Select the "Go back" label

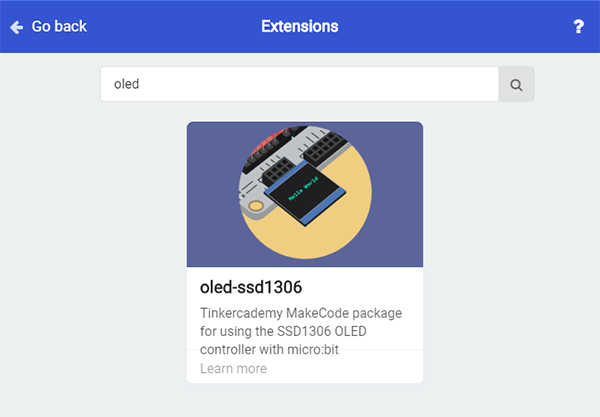pos(59,26)
